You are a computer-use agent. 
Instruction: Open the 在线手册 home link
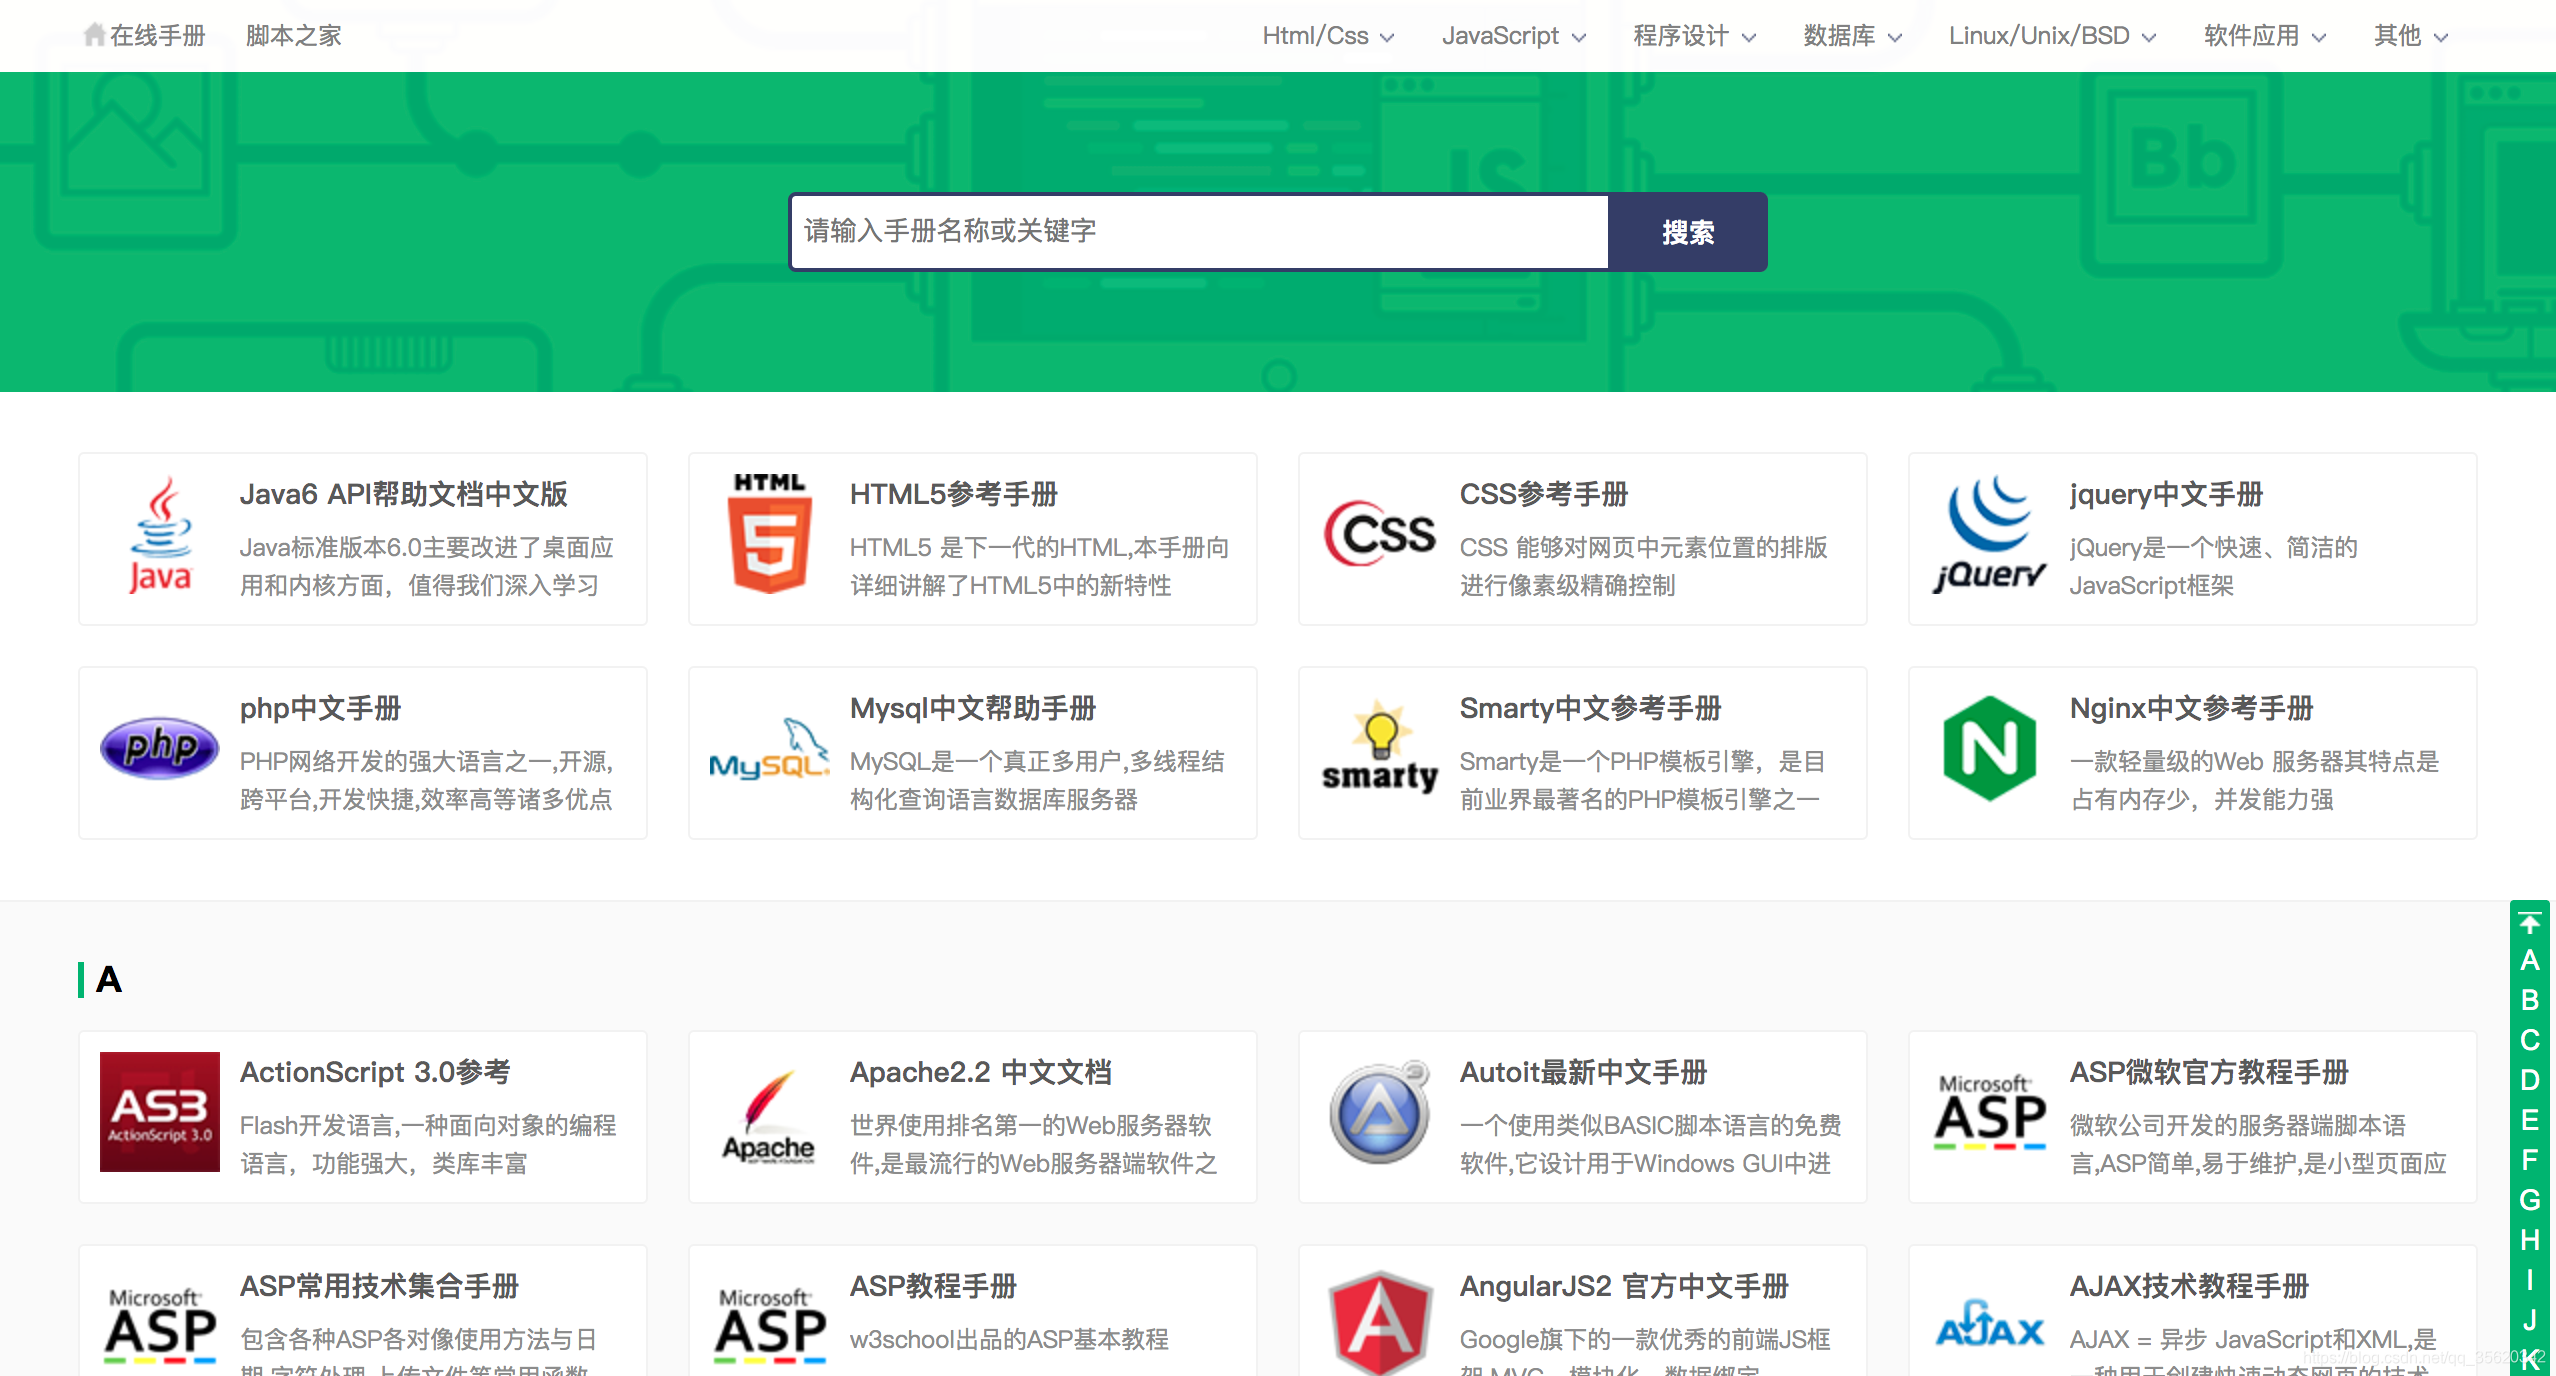pyautogui.click(x=157, y=36)
